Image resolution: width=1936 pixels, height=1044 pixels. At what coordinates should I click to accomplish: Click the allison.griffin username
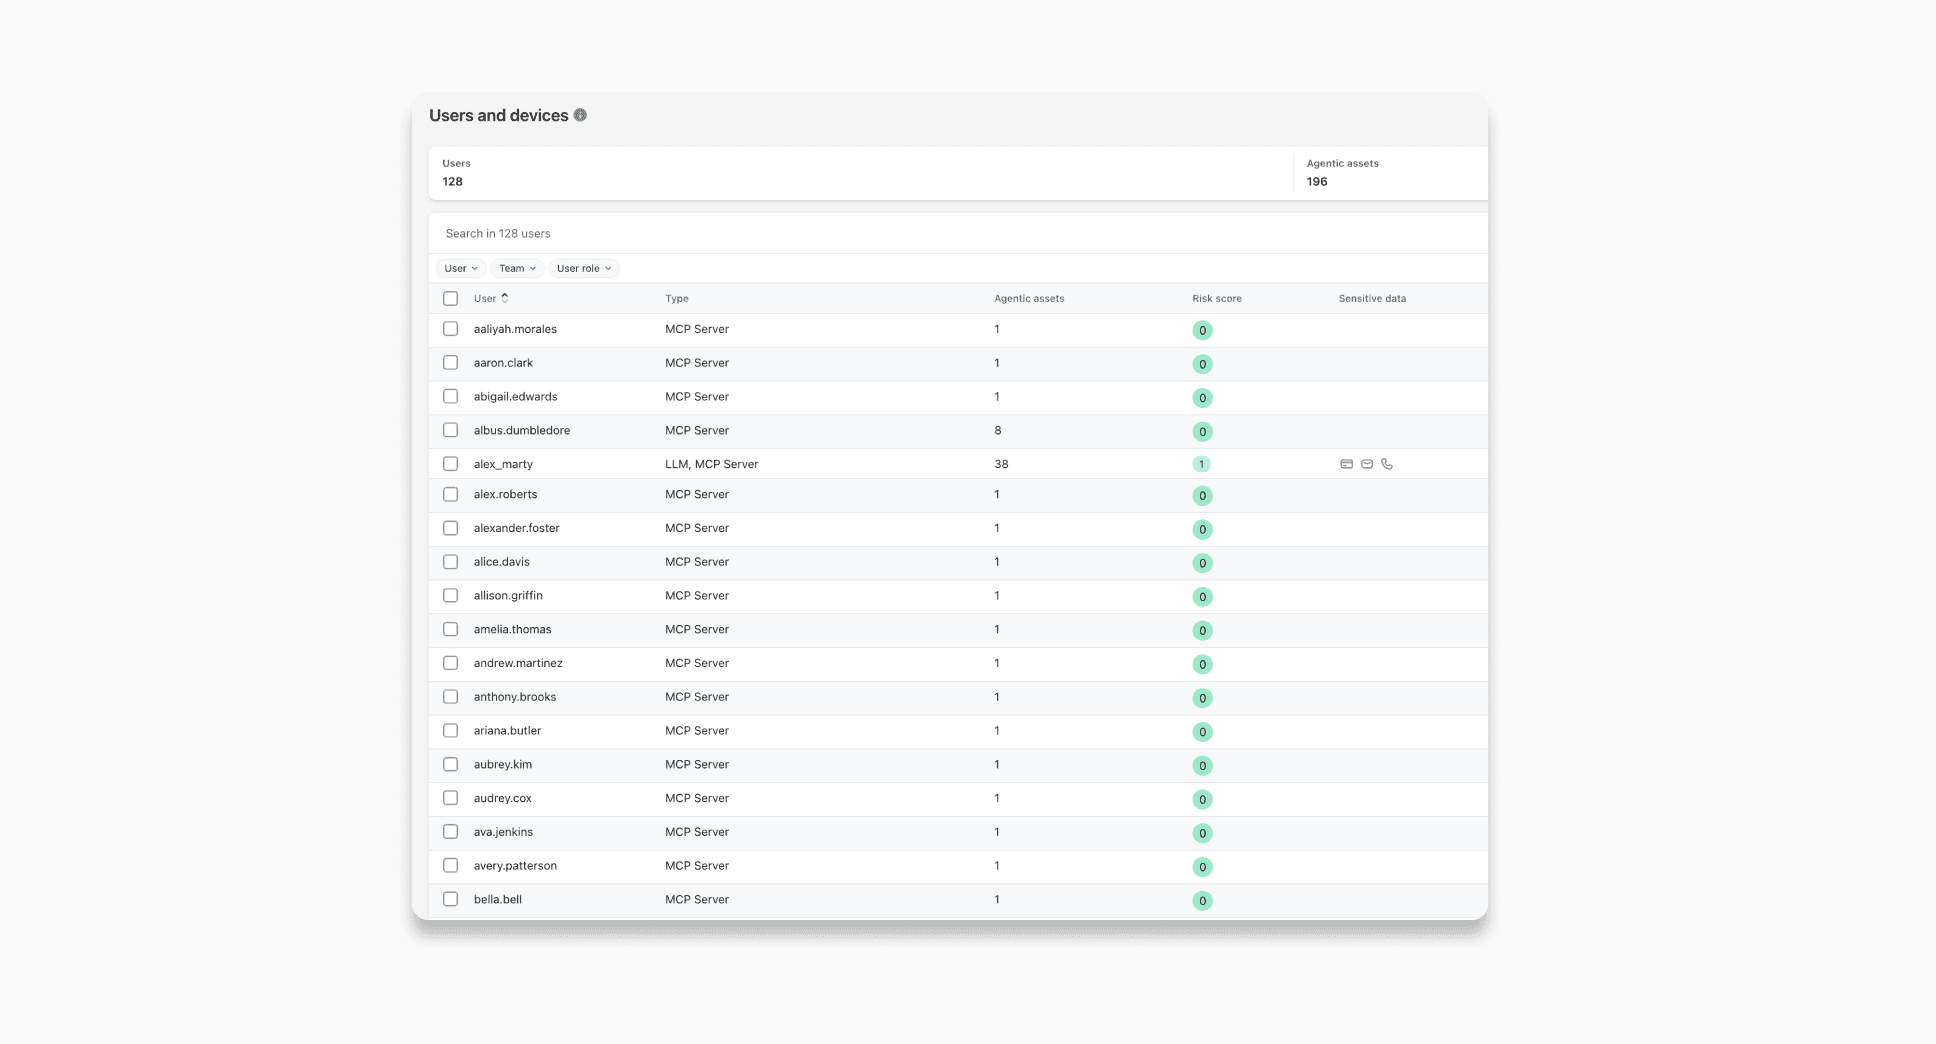pos(508,595)
